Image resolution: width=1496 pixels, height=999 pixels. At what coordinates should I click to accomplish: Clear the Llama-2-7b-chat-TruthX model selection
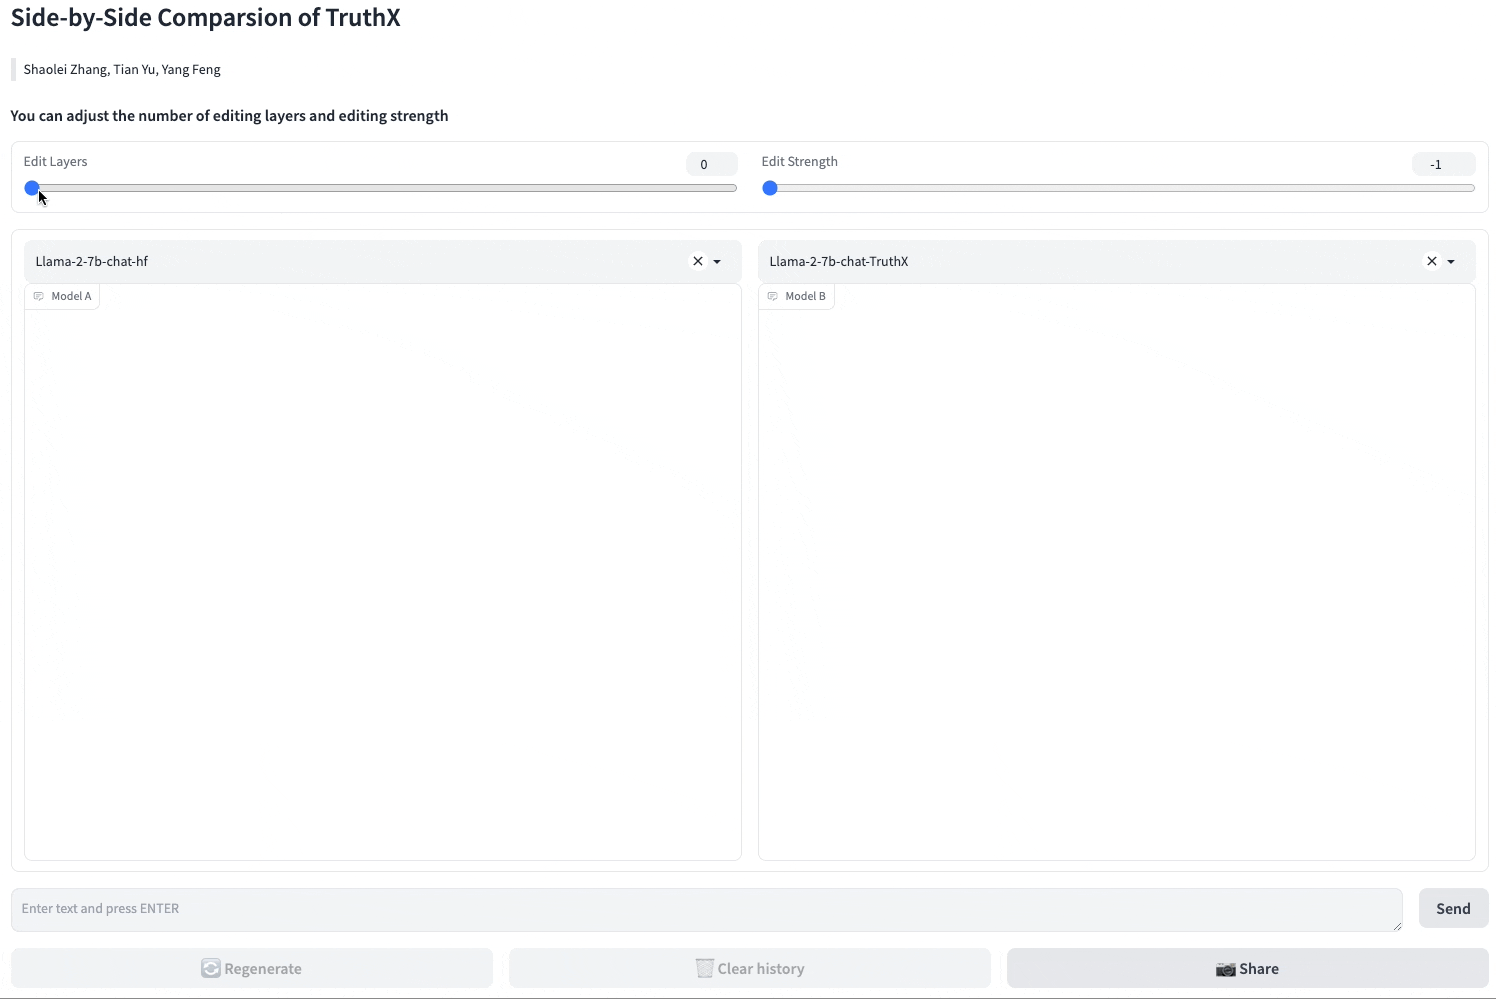[x=1432, y=261]
